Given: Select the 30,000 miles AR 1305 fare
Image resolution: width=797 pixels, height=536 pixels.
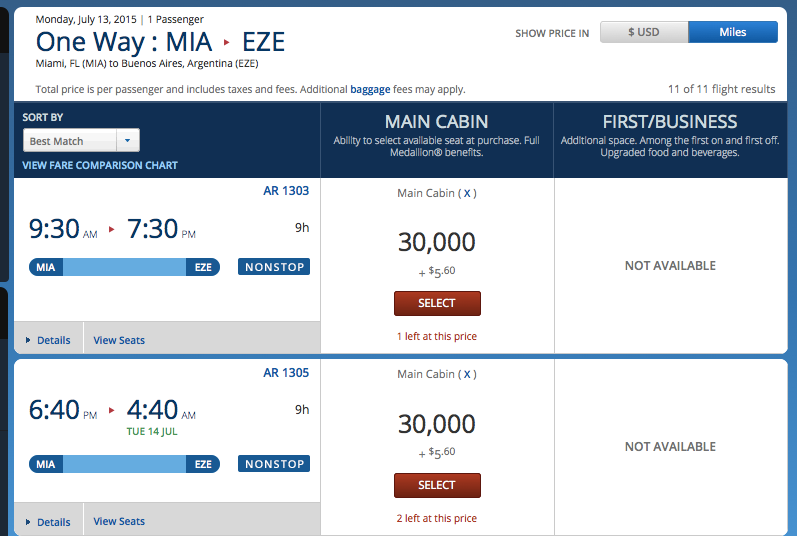Looking at the screenshot, I should (437, 485).
